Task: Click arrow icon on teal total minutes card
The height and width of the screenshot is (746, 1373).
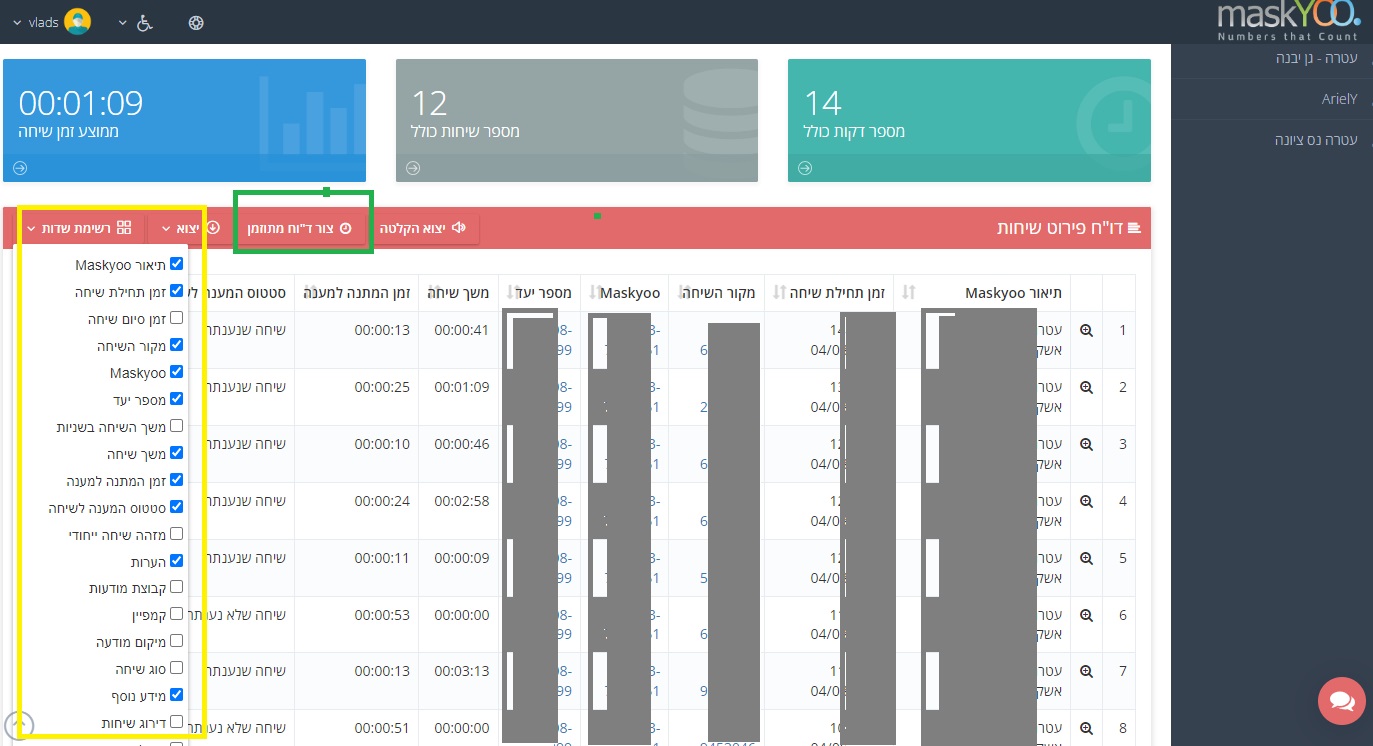Action: 805,168
